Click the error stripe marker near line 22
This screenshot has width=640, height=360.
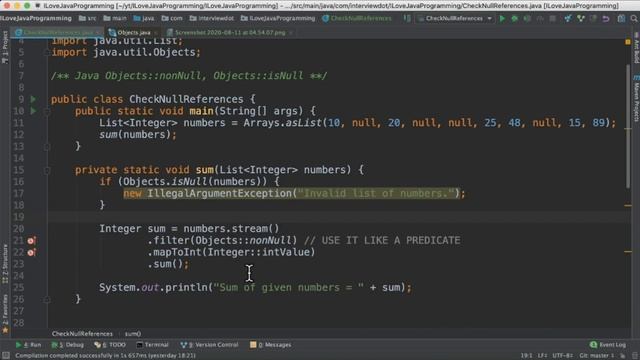click(x=628, y=252)
